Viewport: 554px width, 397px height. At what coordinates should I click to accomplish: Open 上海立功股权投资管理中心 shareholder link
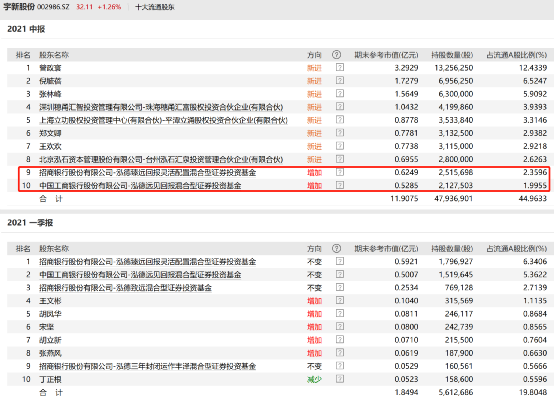click(163, 120)
